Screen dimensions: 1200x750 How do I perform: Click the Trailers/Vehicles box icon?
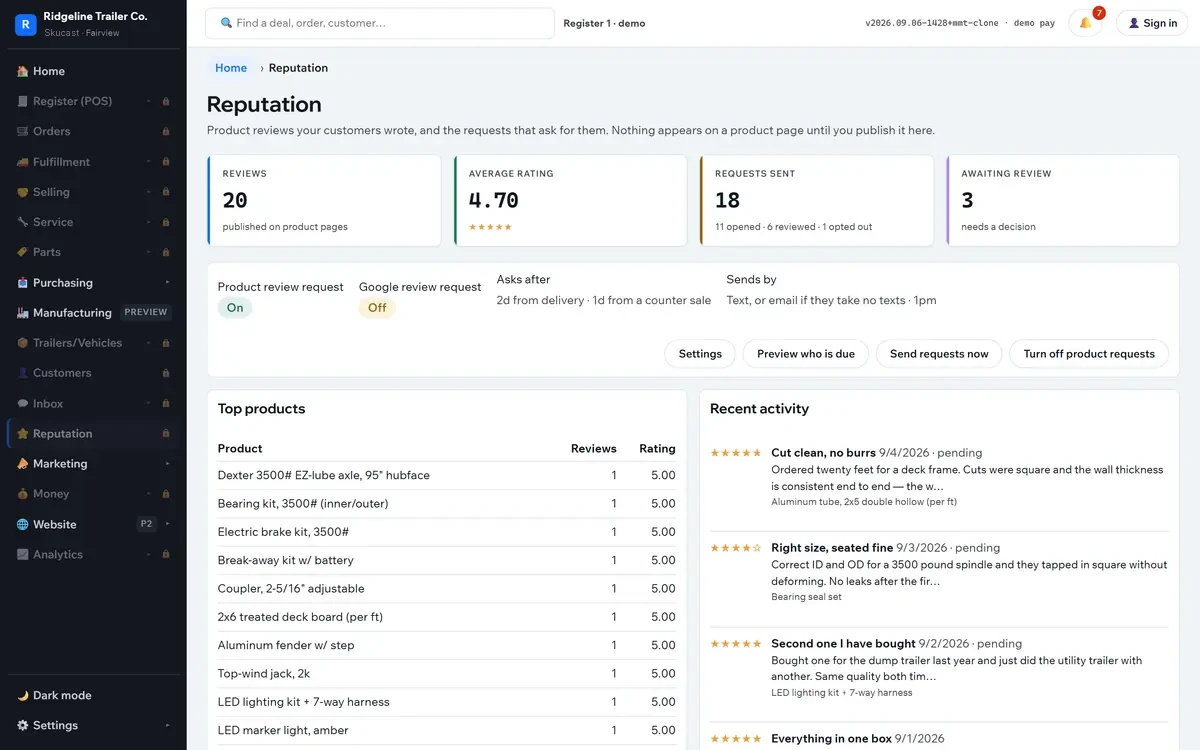pyautogui.click(x=22, y=343)
